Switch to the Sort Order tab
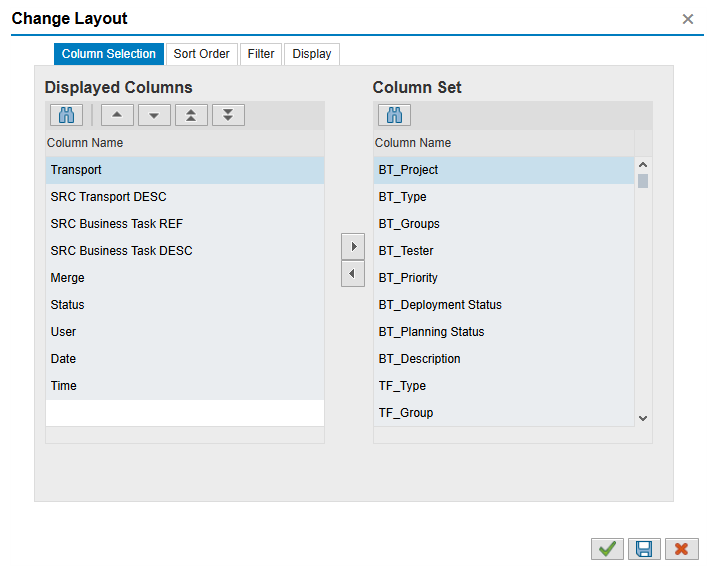 (x=201, y=54)
